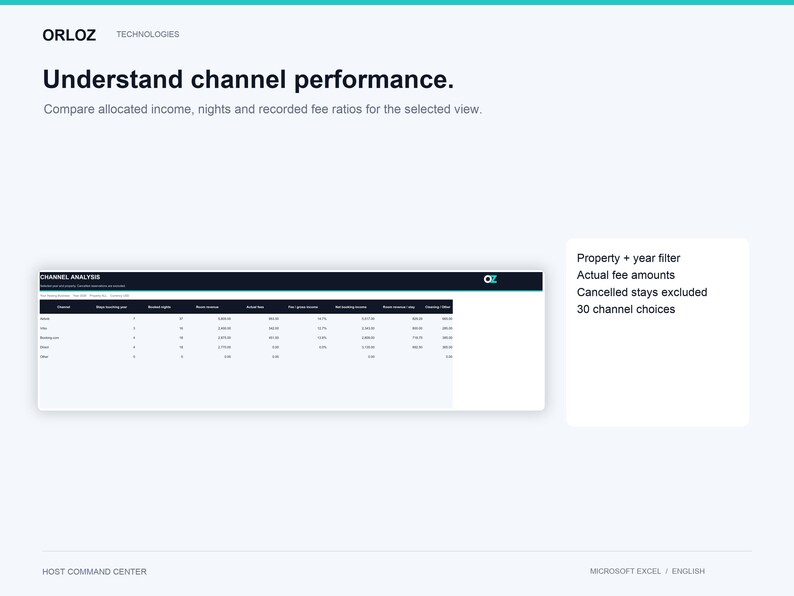Click the Vrbo channel row label

point(43,329)
